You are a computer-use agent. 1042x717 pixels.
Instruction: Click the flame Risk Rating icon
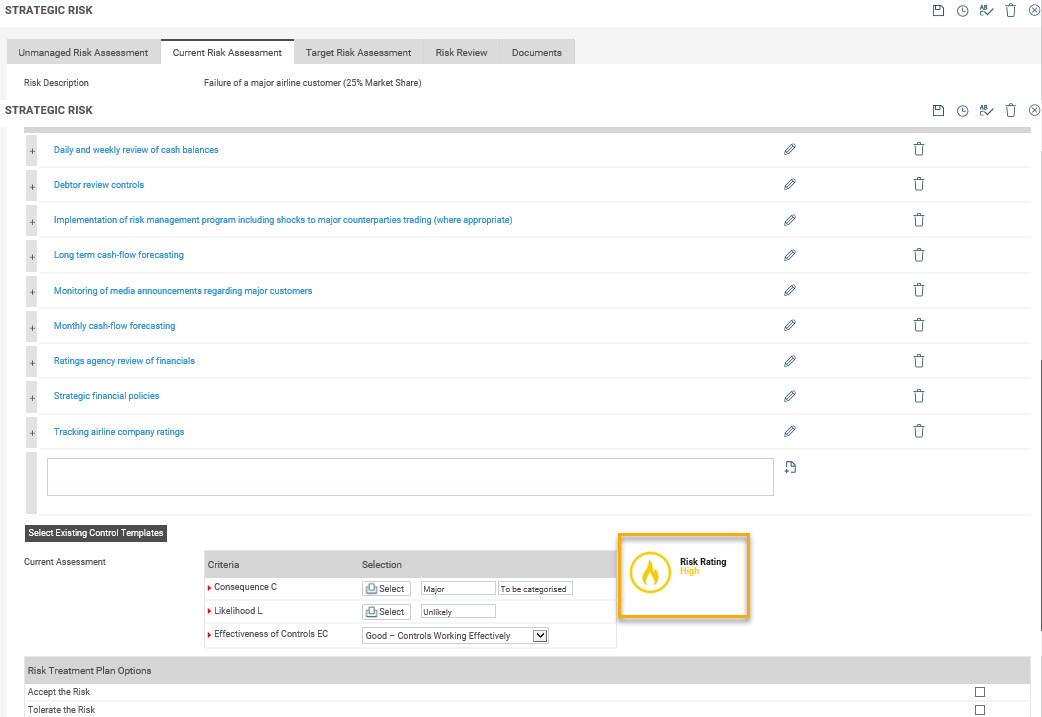650,574
